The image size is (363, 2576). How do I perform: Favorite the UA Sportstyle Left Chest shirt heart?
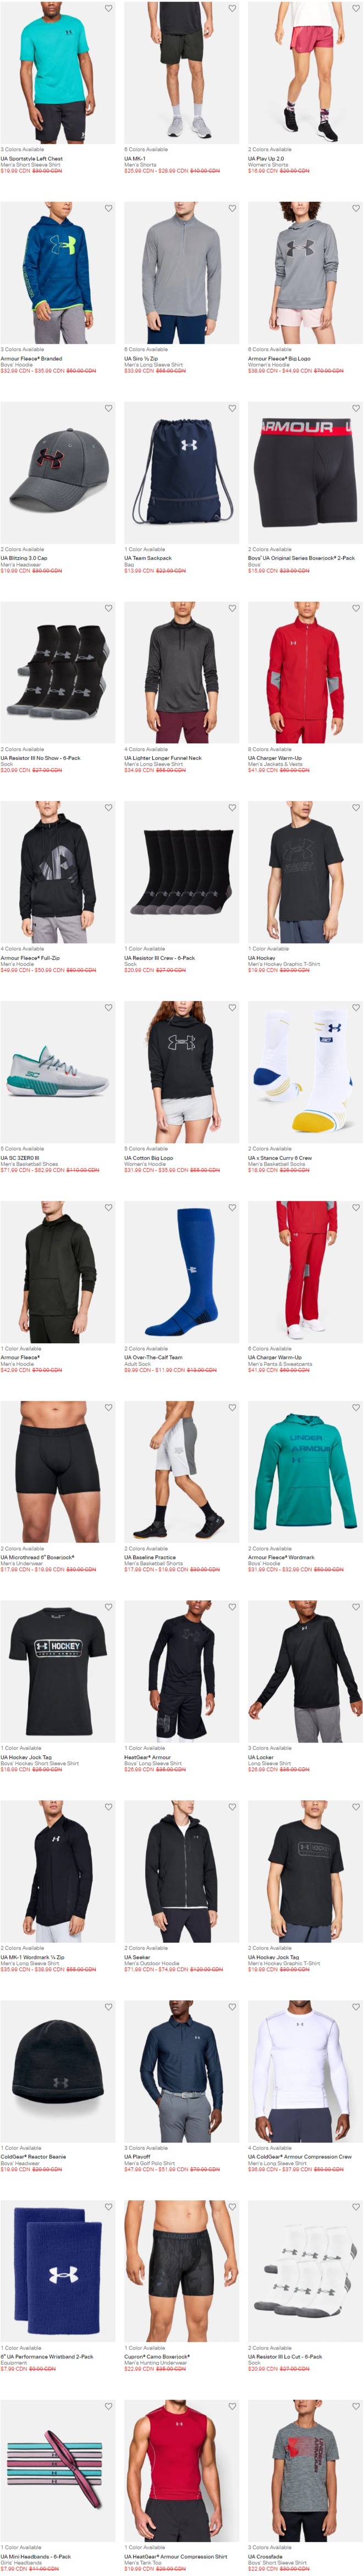tap(108, 8)
